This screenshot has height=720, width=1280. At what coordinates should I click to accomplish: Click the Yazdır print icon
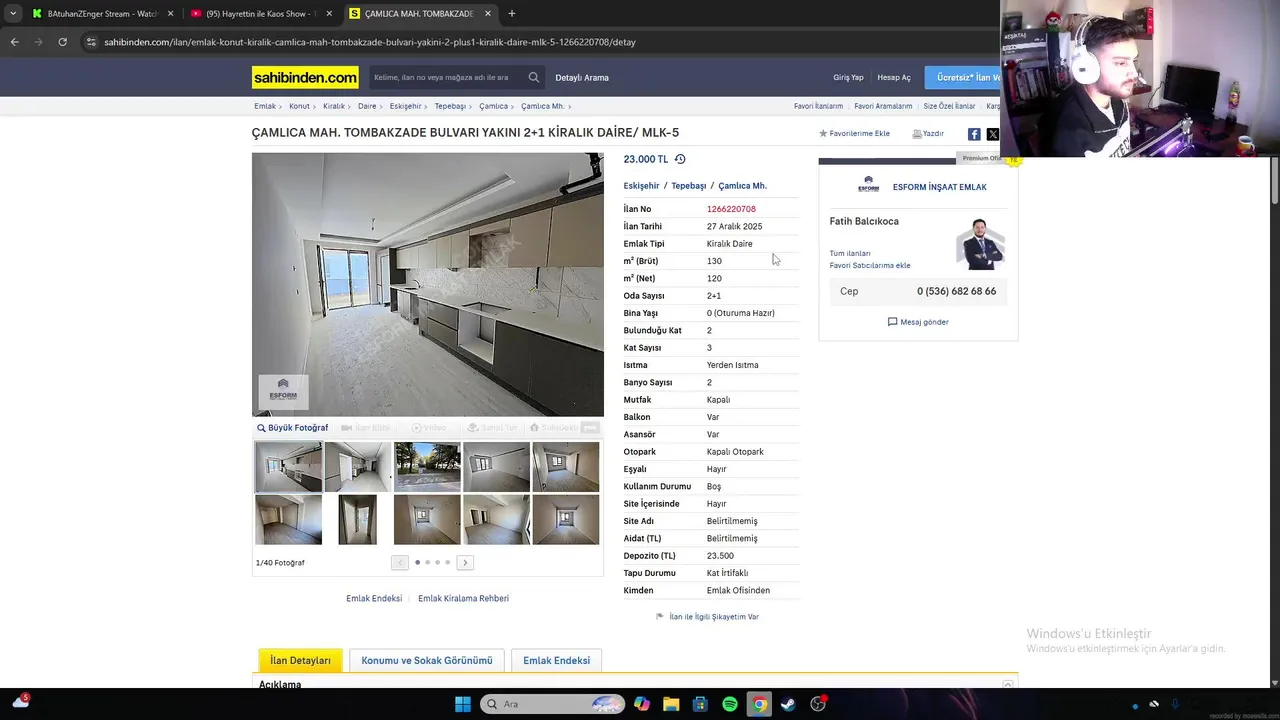[917, 133]
